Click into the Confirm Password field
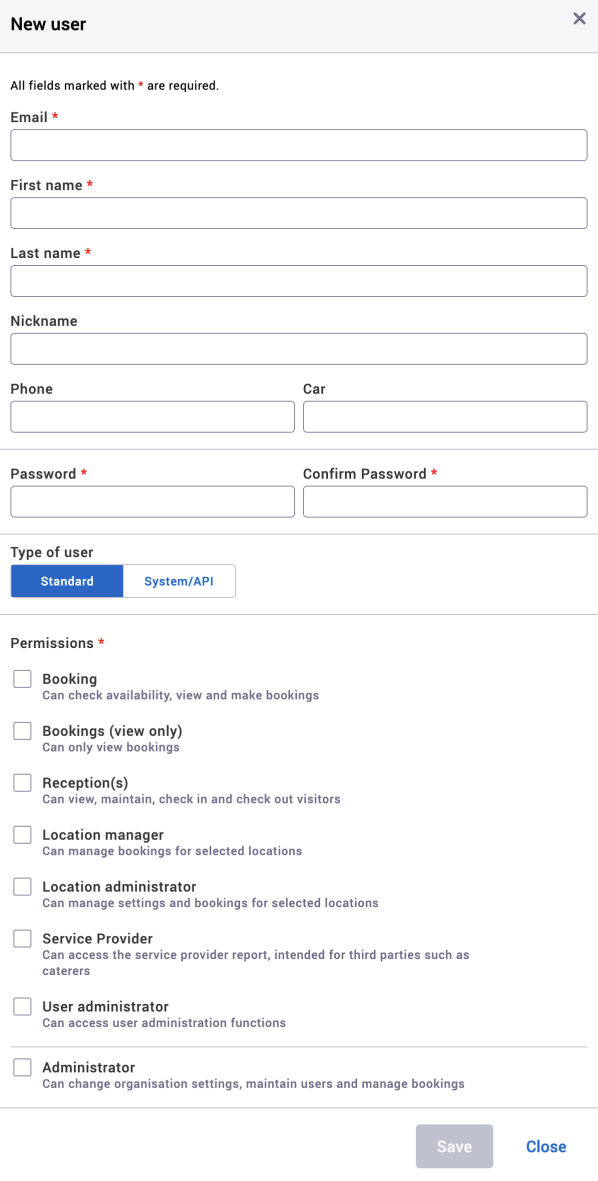This screenshot has height=1181, width=598. (444, 501)
